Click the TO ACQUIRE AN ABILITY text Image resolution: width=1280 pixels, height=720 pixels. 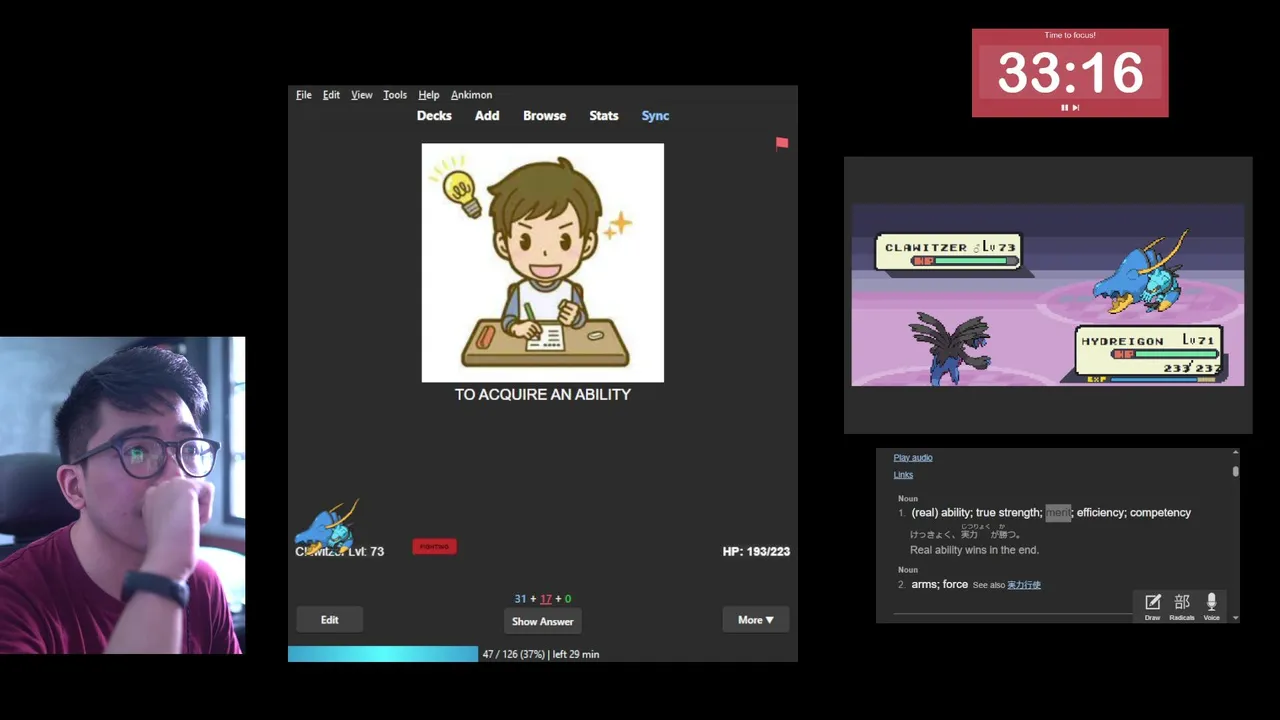(543, 395)
